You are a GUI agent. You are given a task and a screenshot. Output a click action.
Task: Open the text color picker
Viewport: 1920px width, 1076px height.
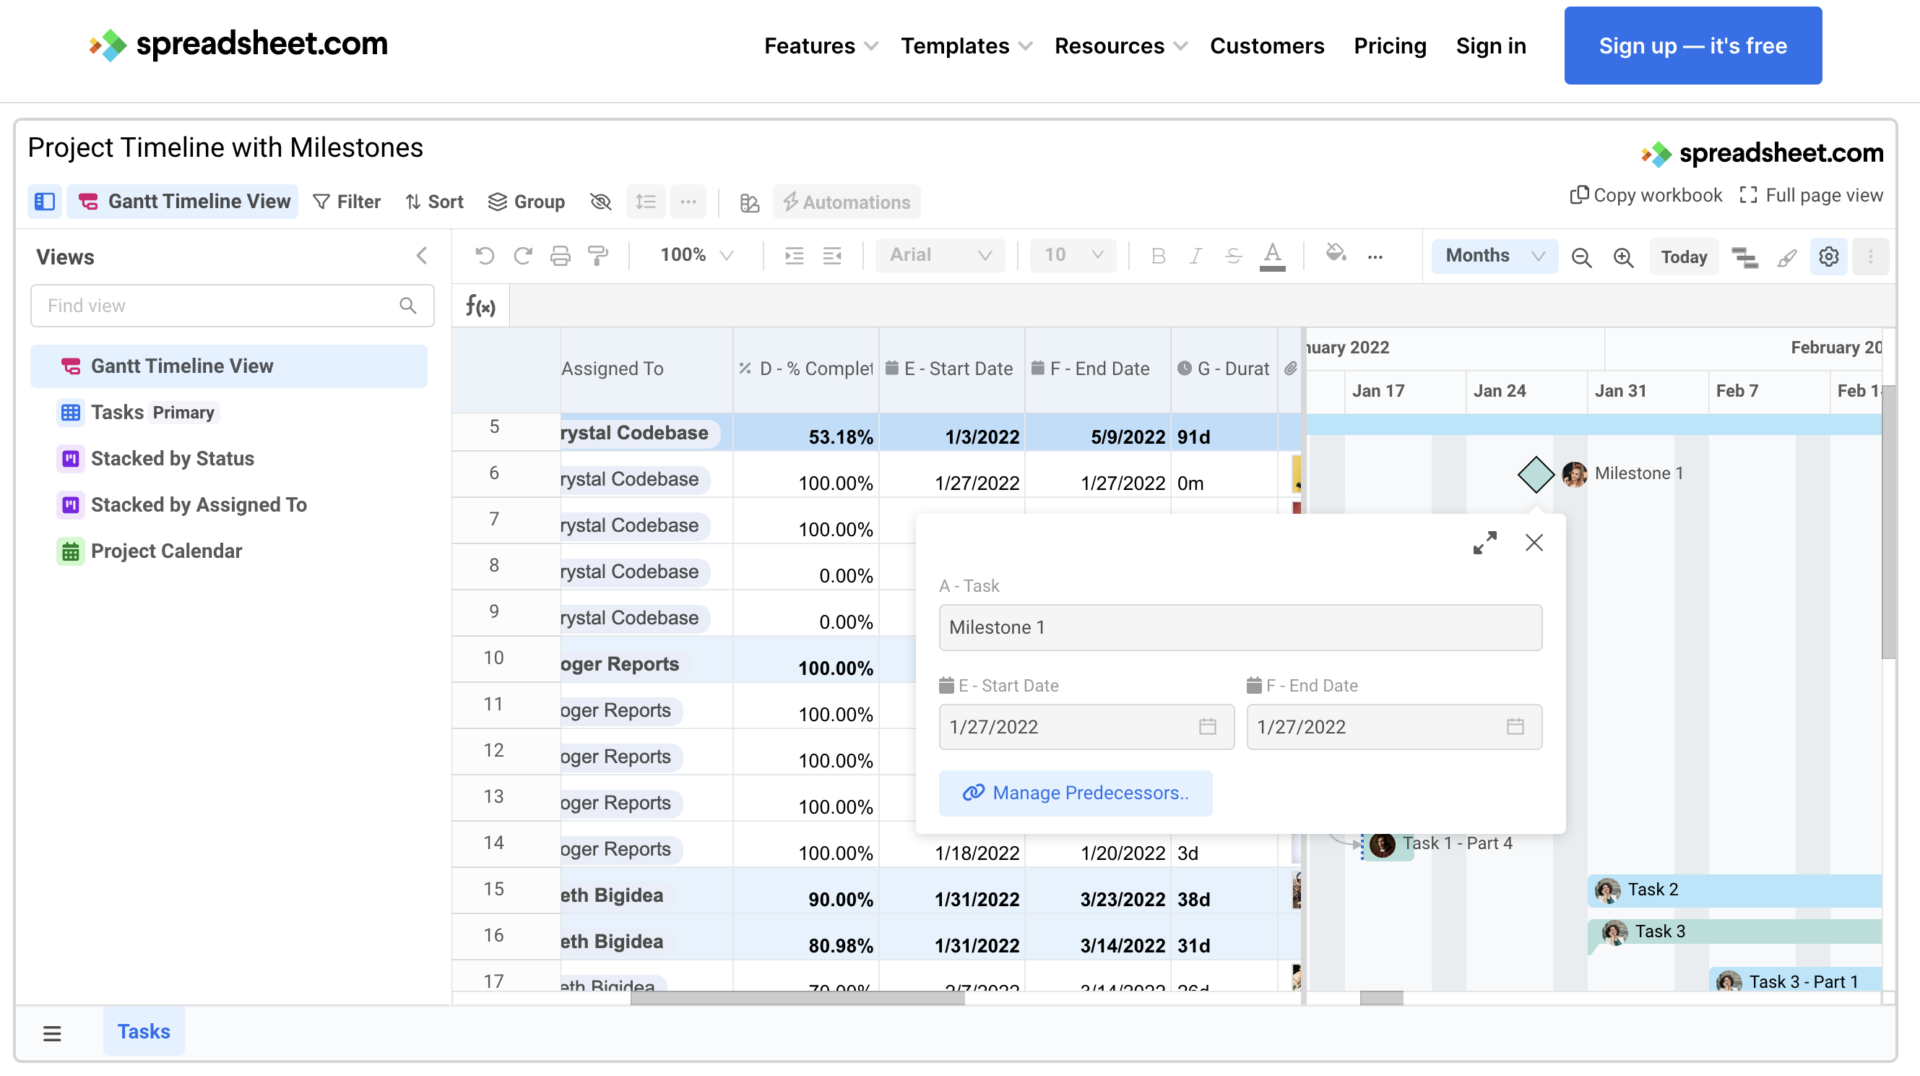click(1271, 255)
